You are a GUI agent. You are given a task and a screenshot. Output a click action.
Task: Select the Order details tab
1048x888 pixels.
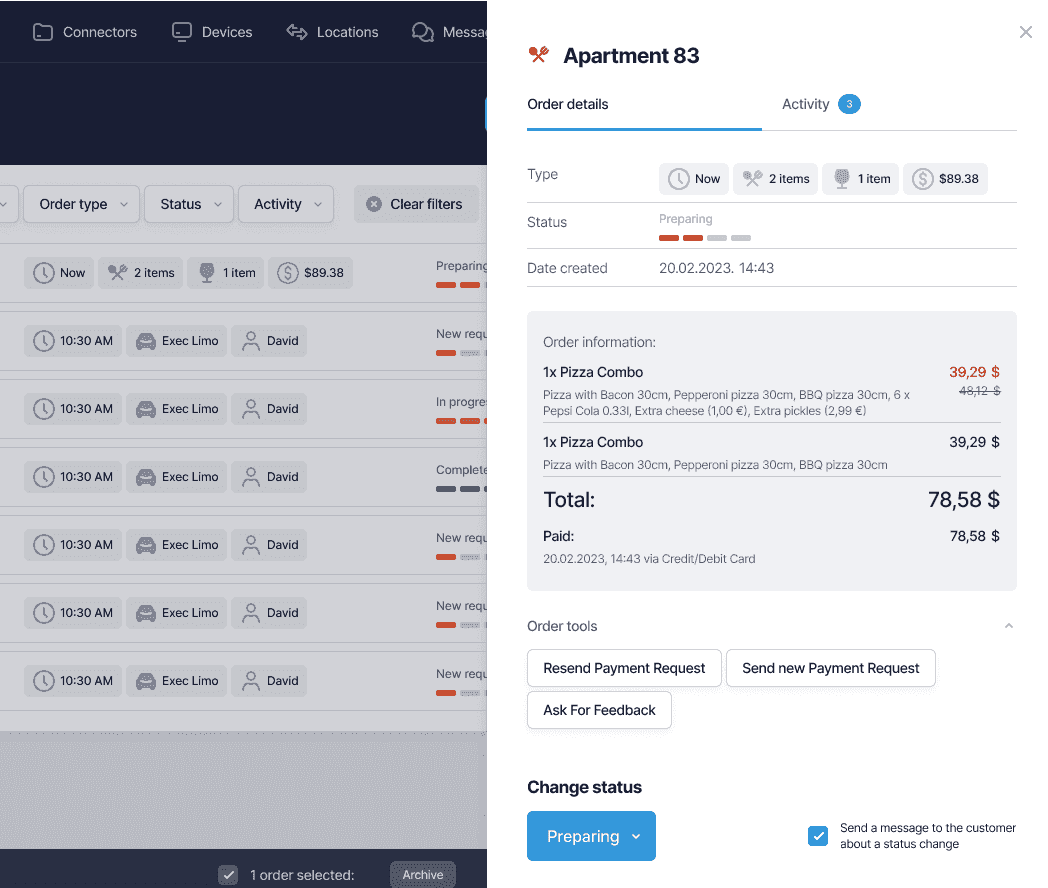tap(568, 104)
